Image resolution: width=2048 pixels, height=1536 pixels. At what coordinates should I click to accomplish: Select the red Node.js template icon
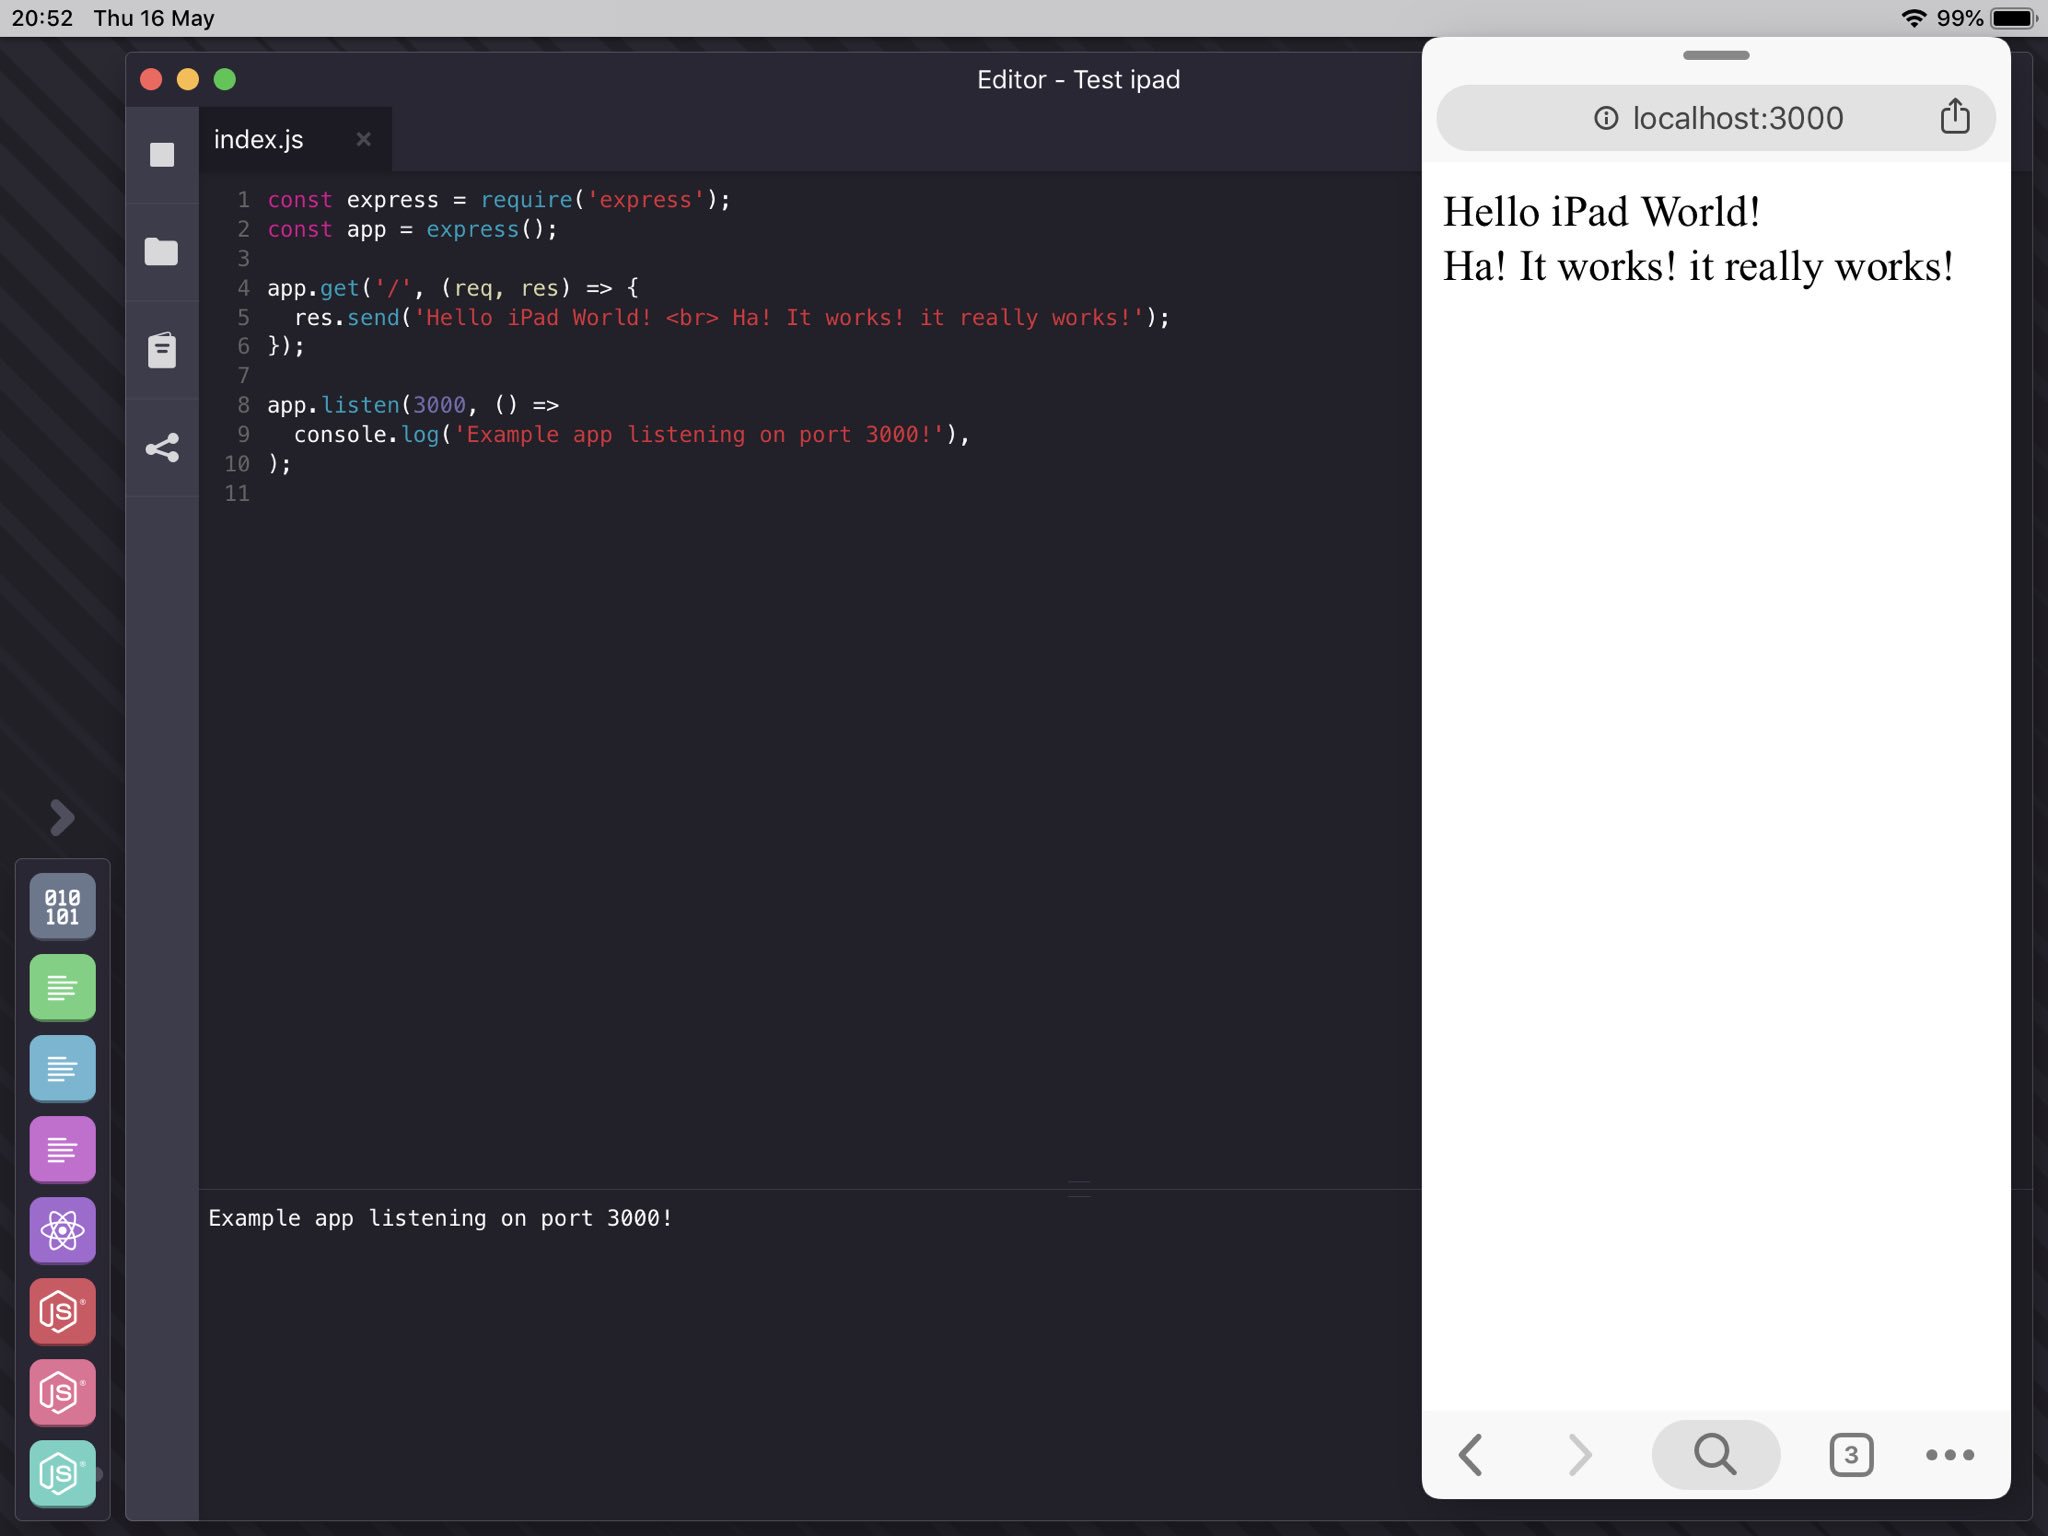pos(62,1311)
